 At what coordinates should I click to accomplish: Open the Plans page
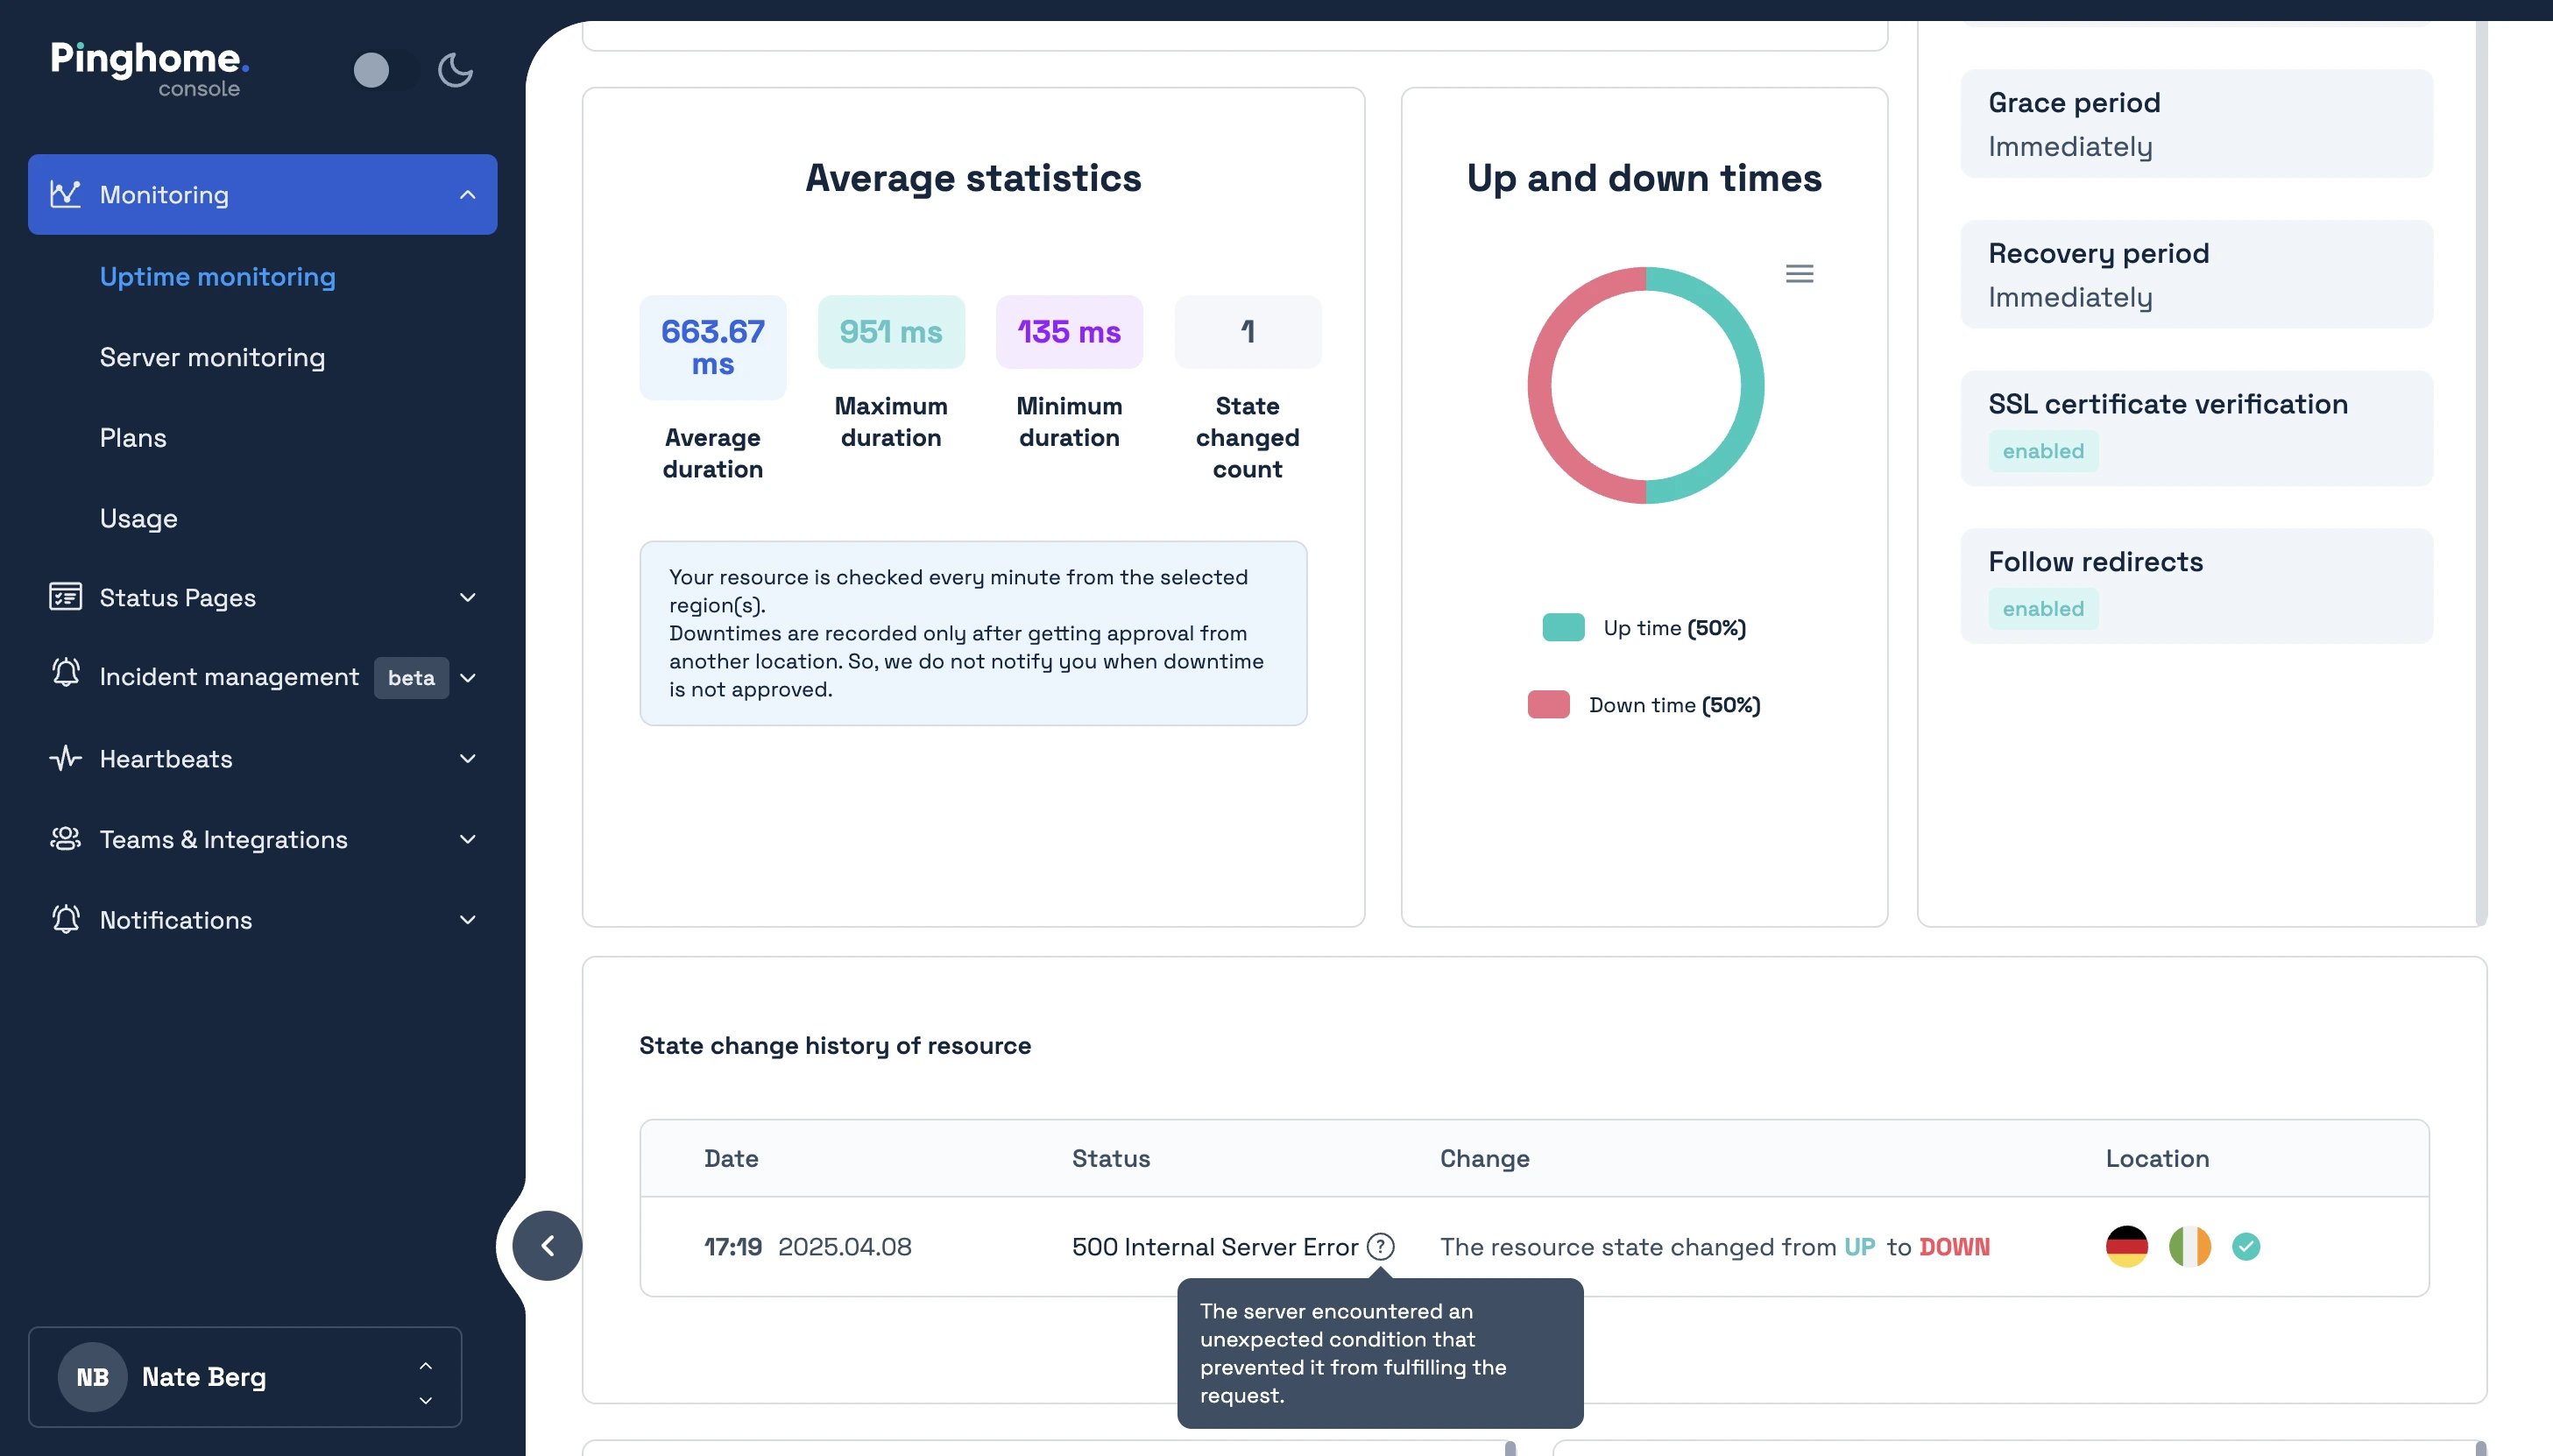click(133, 437)
